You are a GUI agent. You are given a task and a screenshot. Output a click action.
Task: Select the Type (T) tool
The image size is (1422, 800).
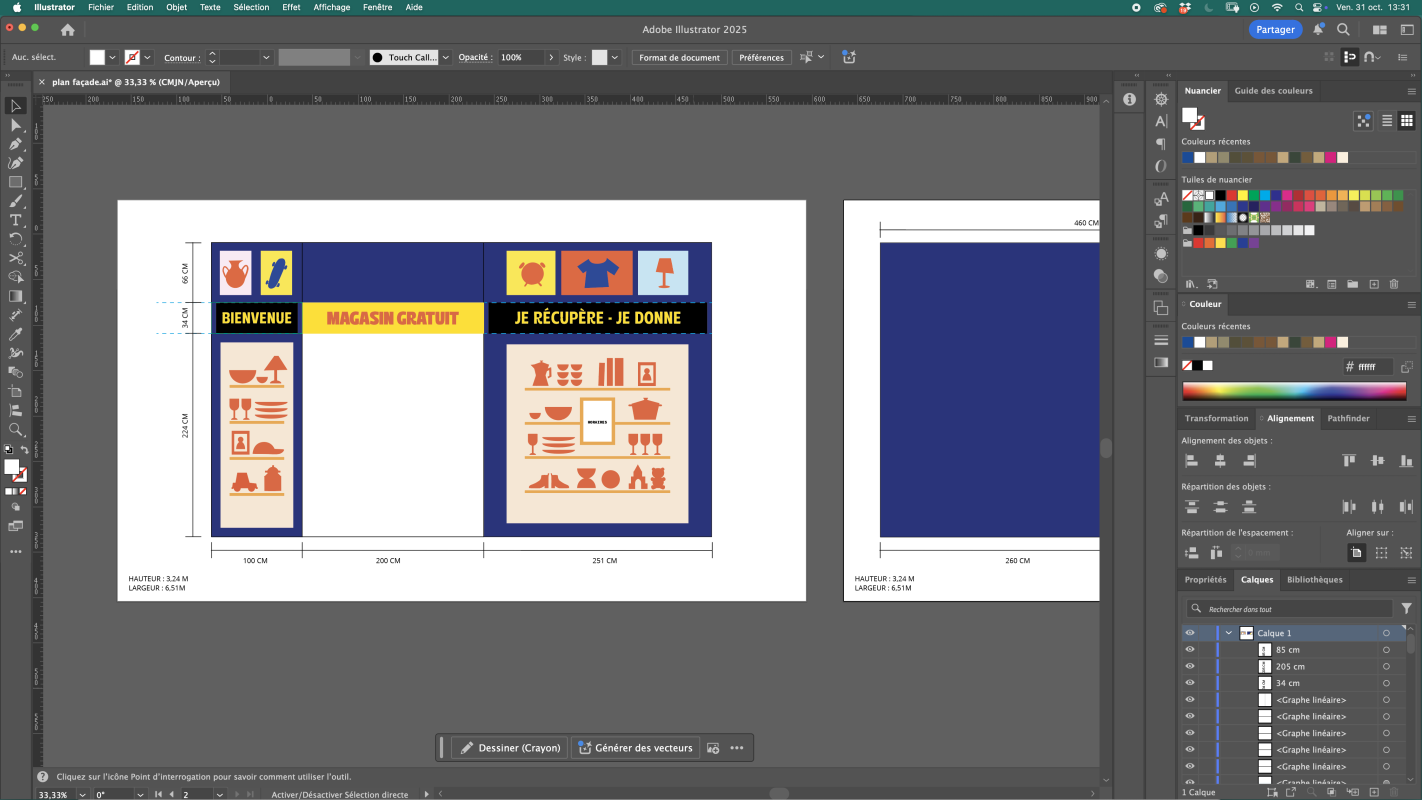(x=15, y=220)
